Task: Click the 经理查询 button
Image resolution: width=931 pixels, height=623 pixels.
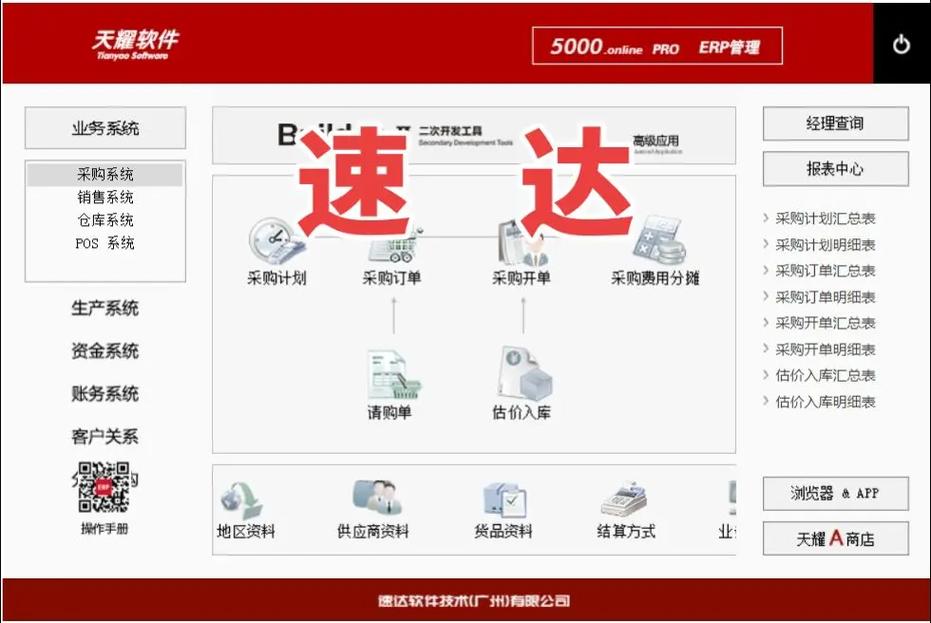Action: [x=836, y=123]
